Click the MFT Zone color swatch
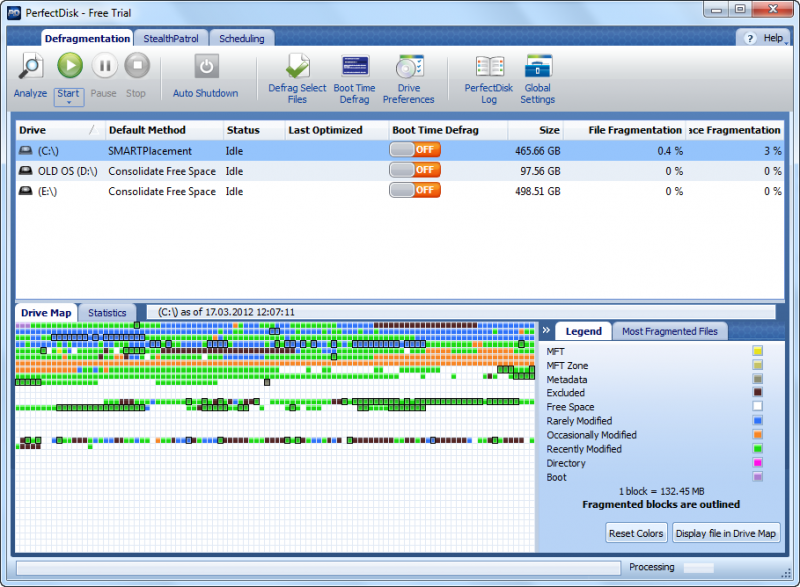 coord(757,365)
